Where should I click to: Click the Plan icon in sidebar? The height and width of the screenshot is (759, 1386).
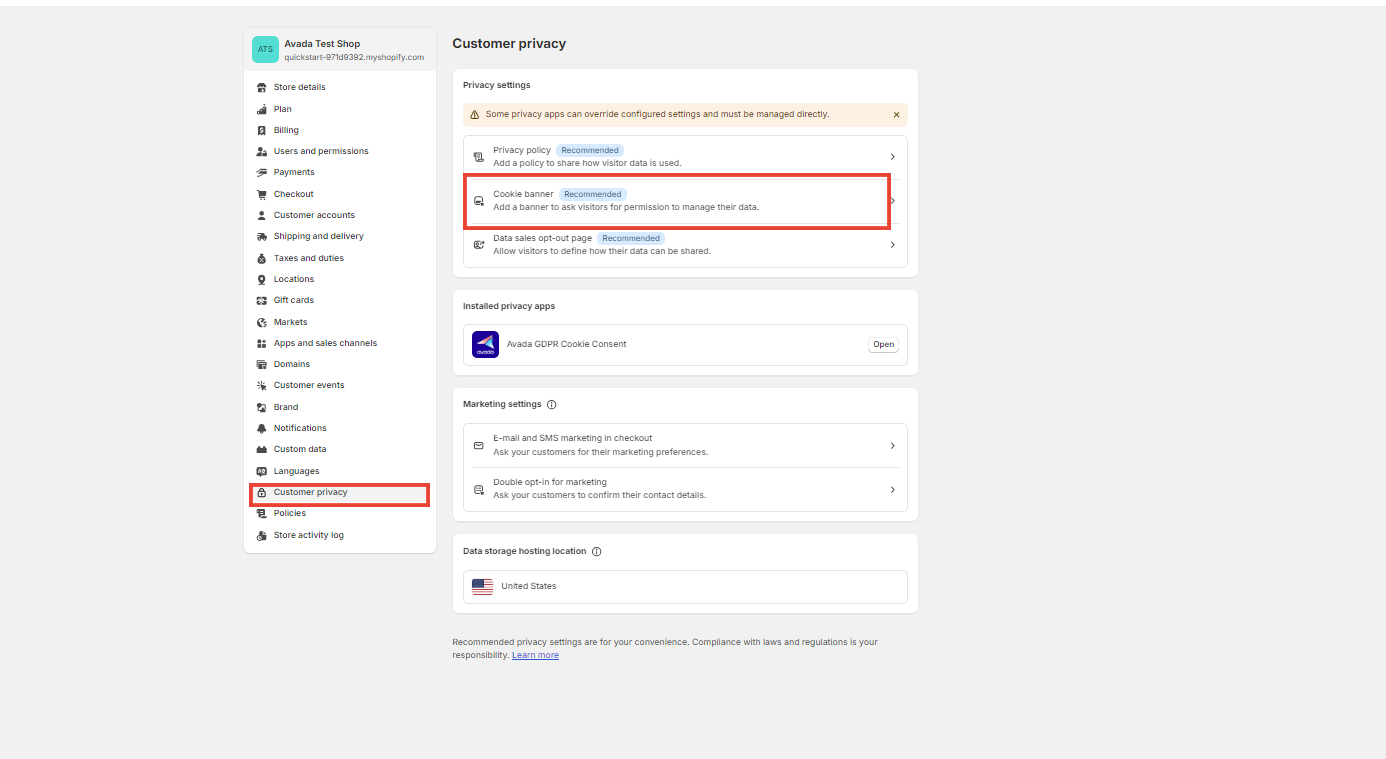[262, 109]
